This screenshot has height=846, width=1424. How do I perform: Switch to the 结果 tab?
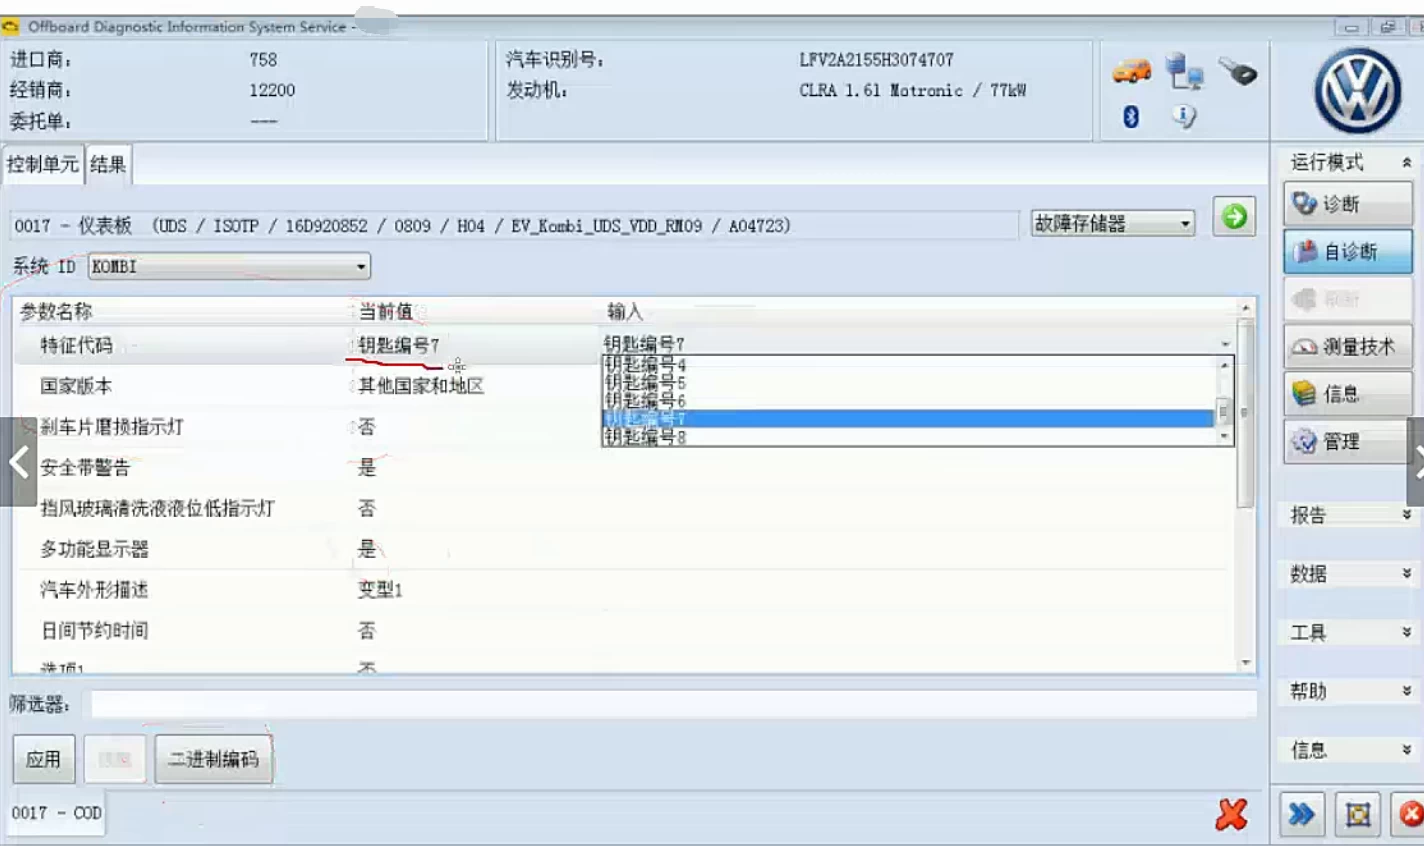(108, 164)
